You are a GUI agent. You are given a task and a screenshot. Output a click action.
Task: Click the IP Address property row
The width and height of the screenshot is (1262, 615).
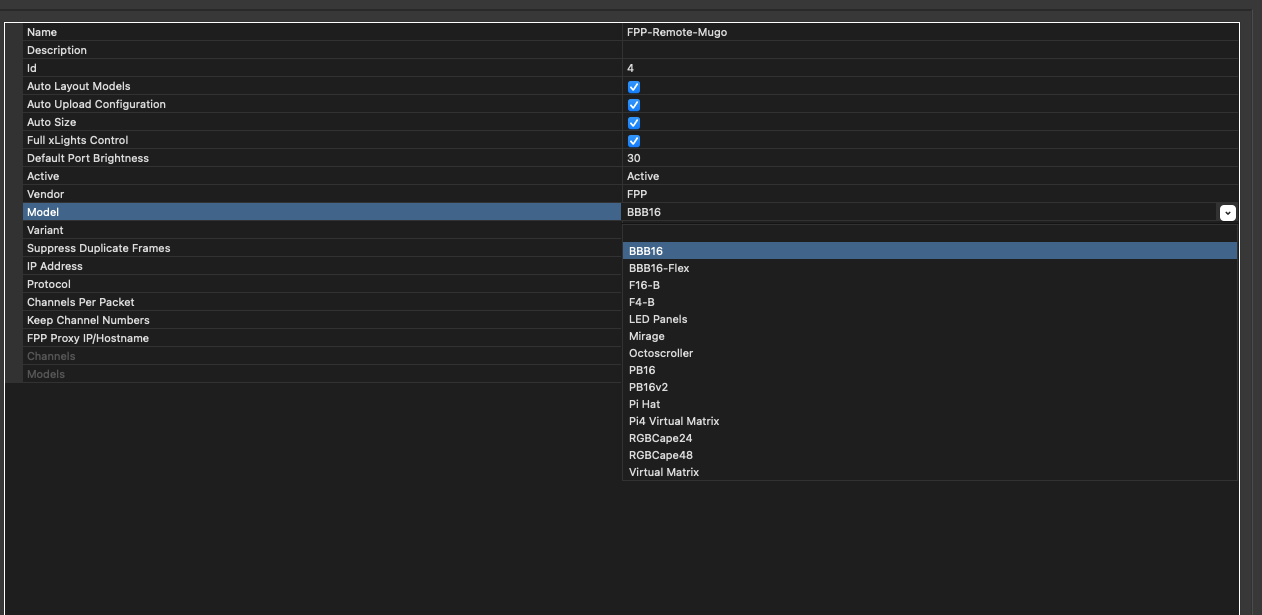(300, 266)
